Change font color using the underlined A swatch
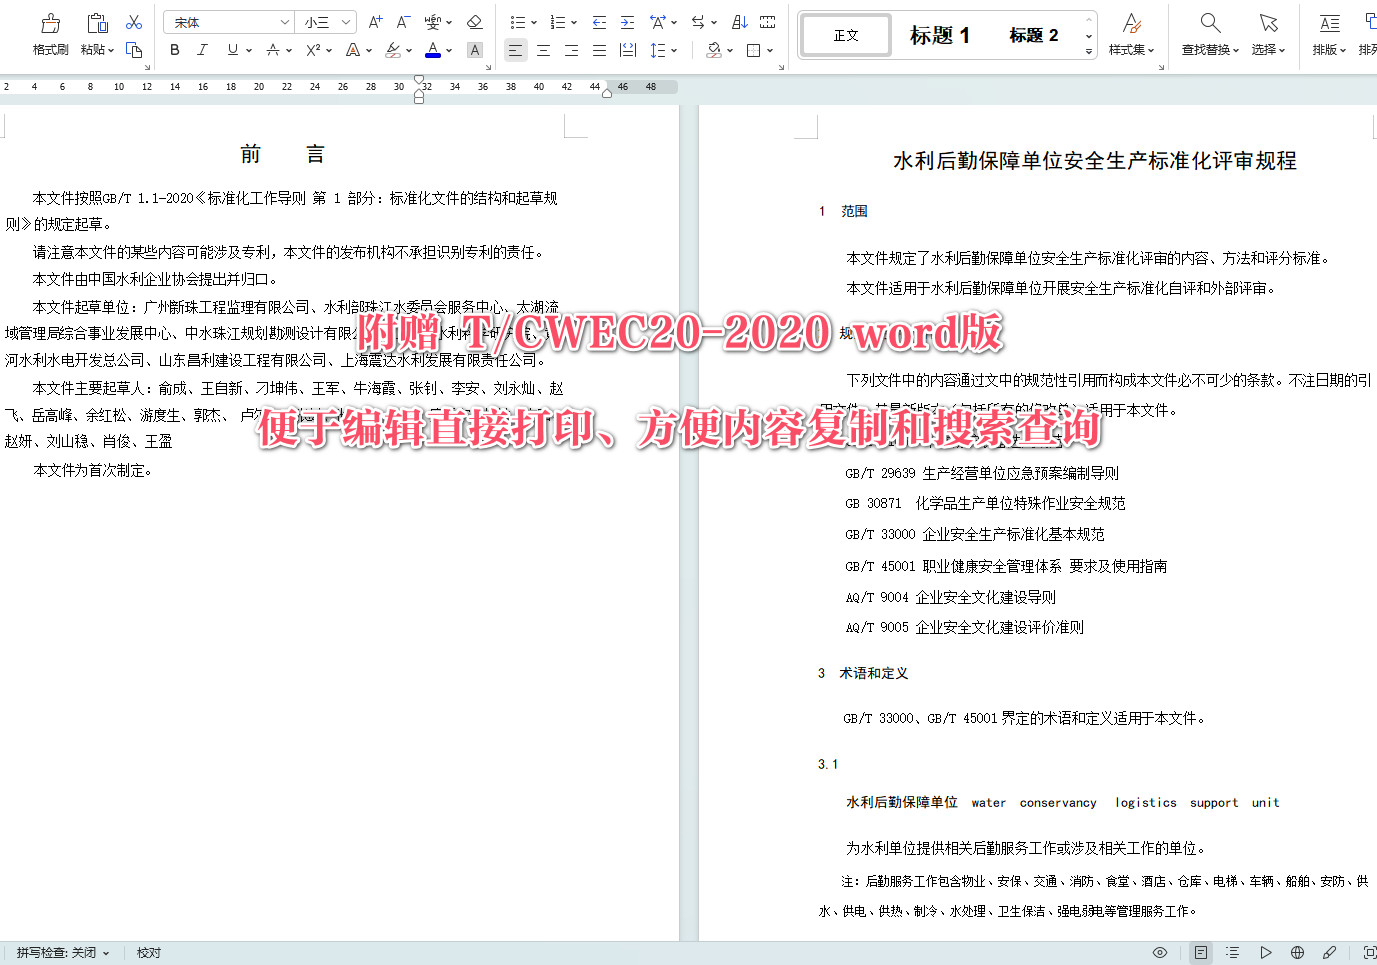Image resolution: width=1377 pixels, height=965 pixels. 435,48
